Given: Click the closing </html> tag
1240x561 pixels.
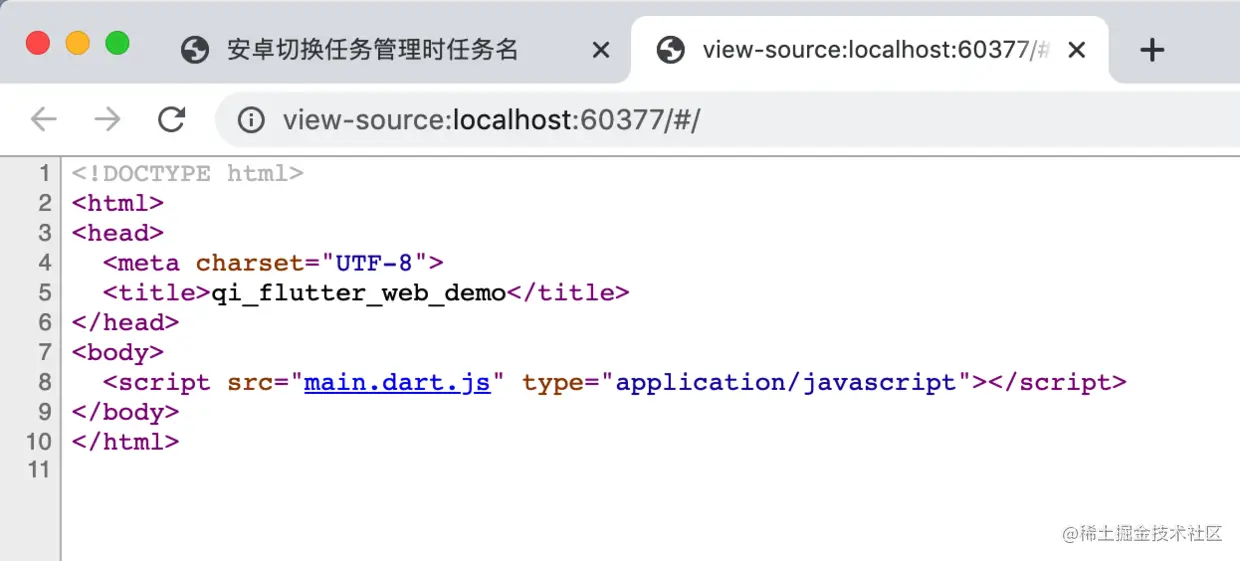Looking at the screenshot, I should 125,442.
